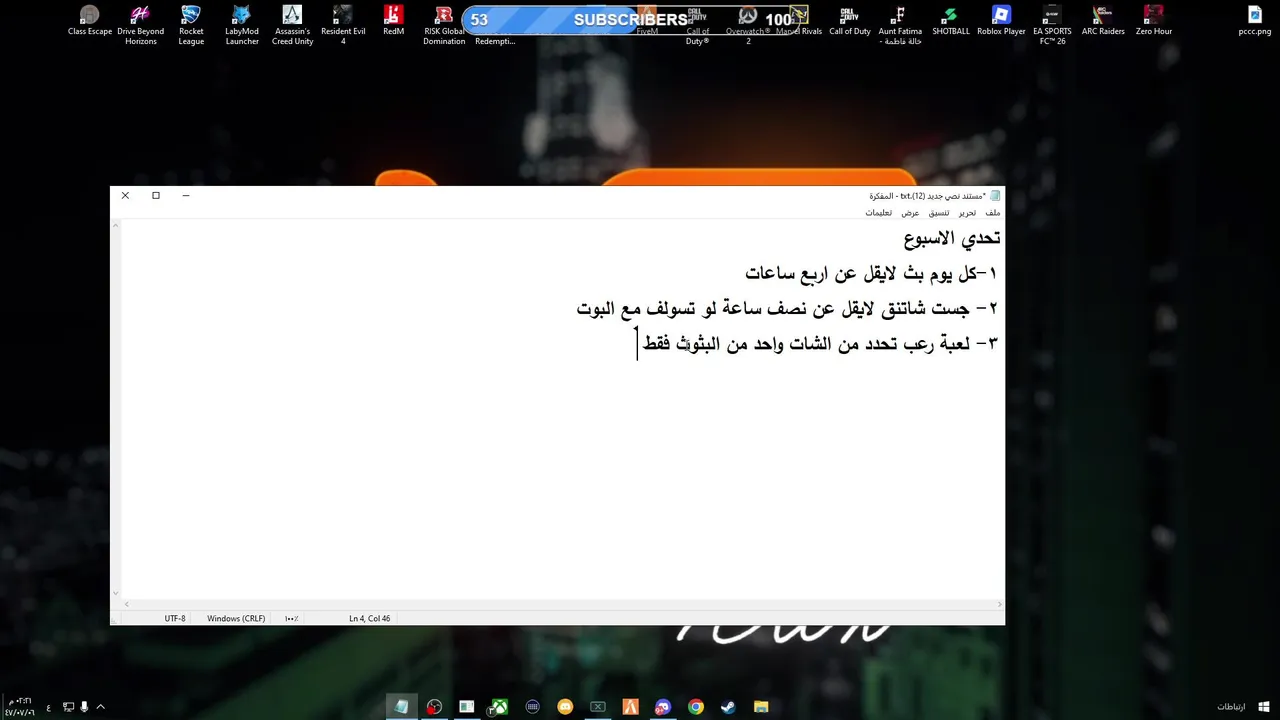Open the تحرير (Edit) menu in Notepad
The width and height of the screenshot is (1280, 720).
[x=967, y=213]
